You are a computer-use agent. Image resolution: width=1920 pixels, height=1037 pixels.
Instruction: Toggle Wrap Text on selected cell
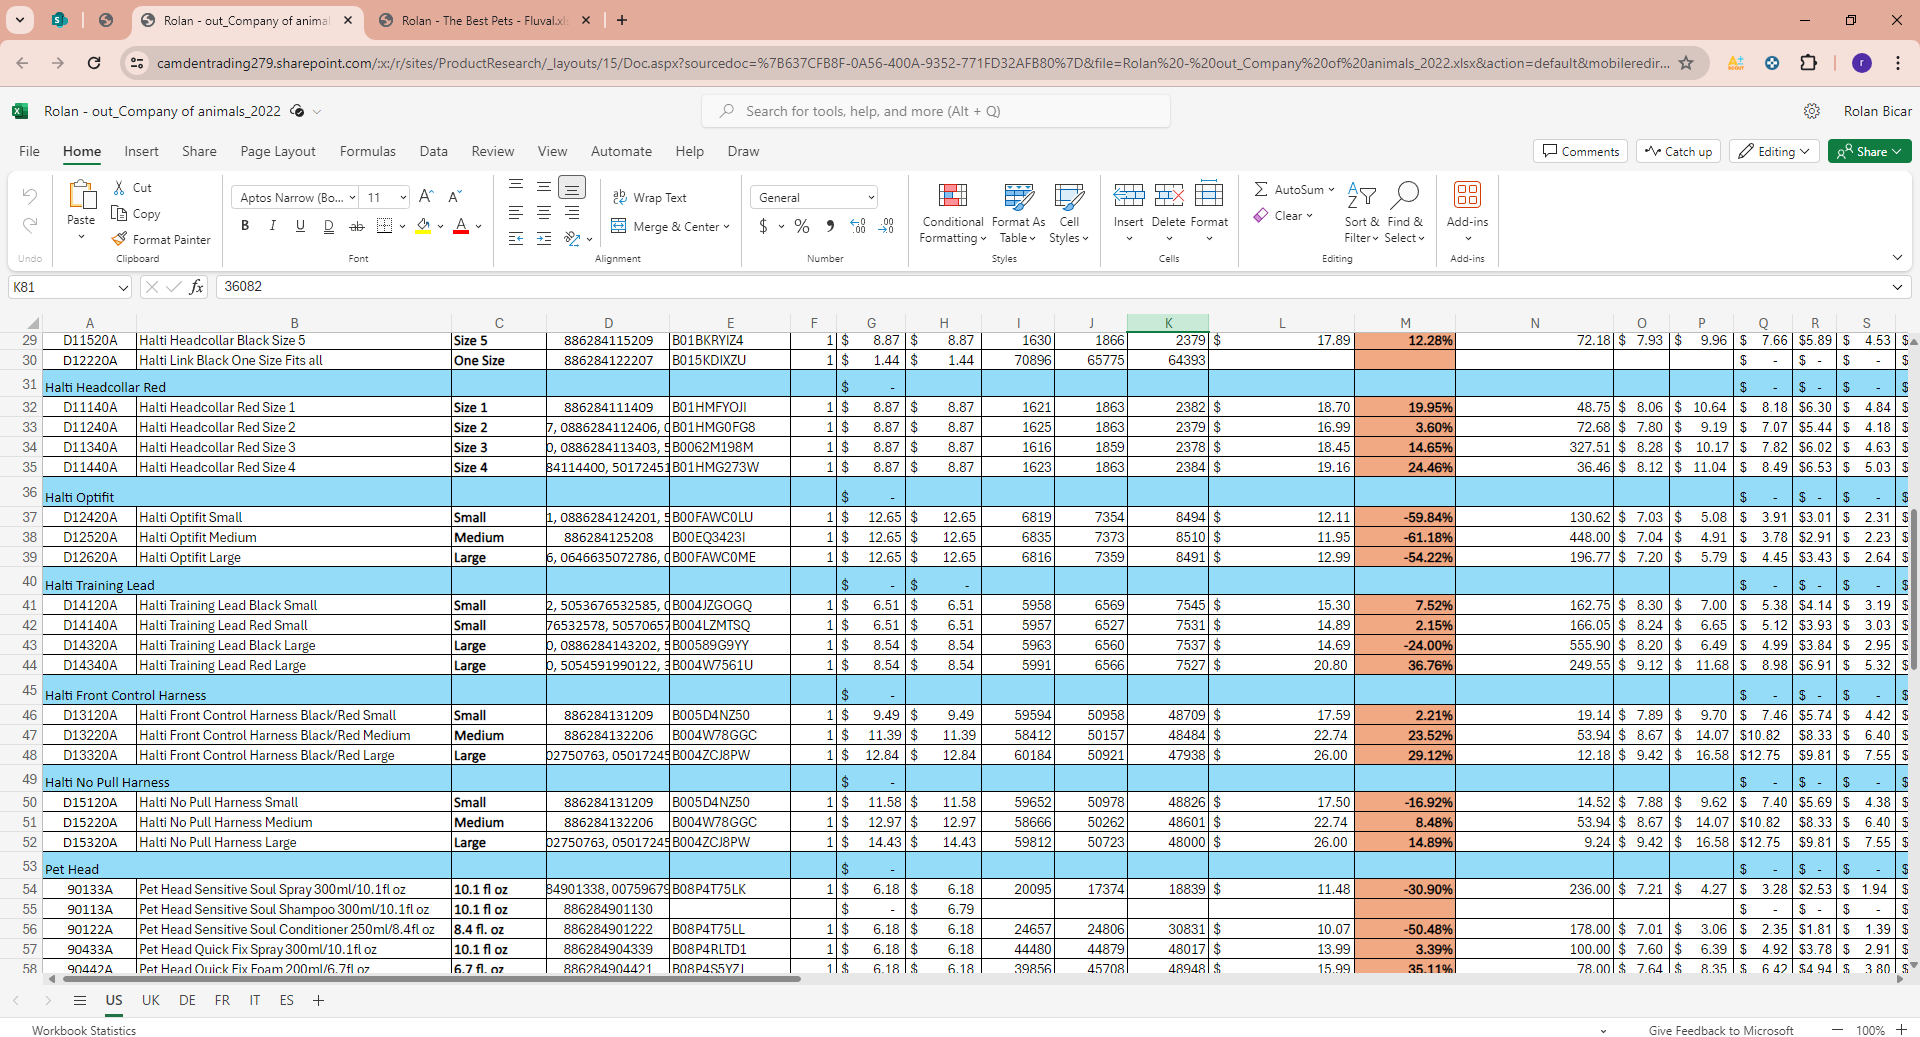click(650, 198)
